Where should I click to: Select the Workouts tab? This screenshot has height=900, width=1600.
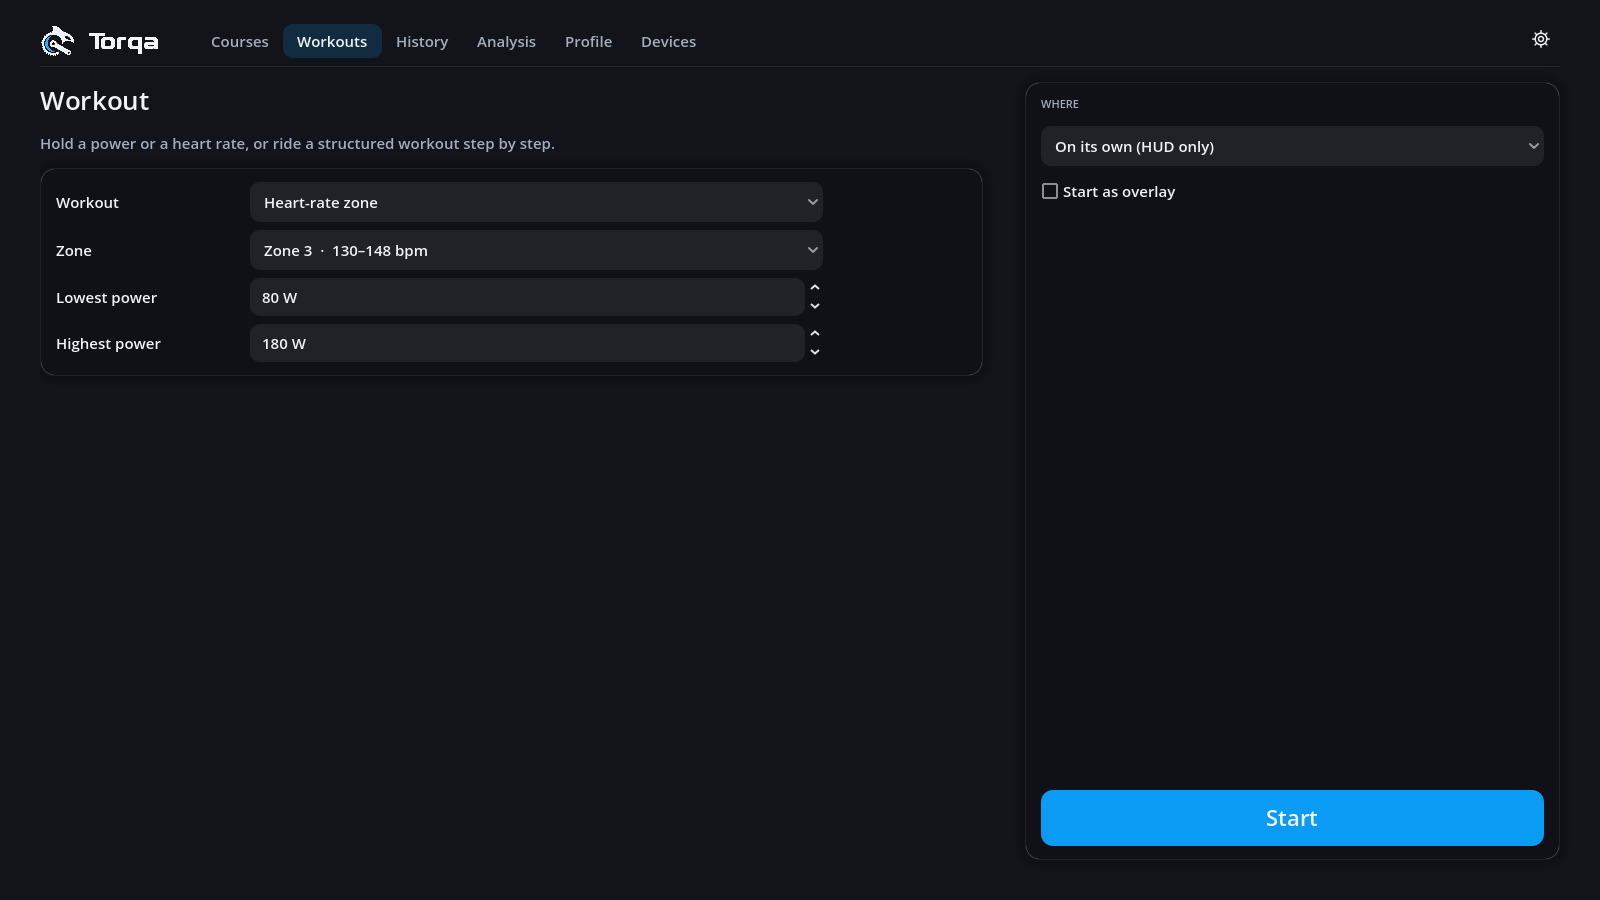pyautogui.click(x=332, y=41)
